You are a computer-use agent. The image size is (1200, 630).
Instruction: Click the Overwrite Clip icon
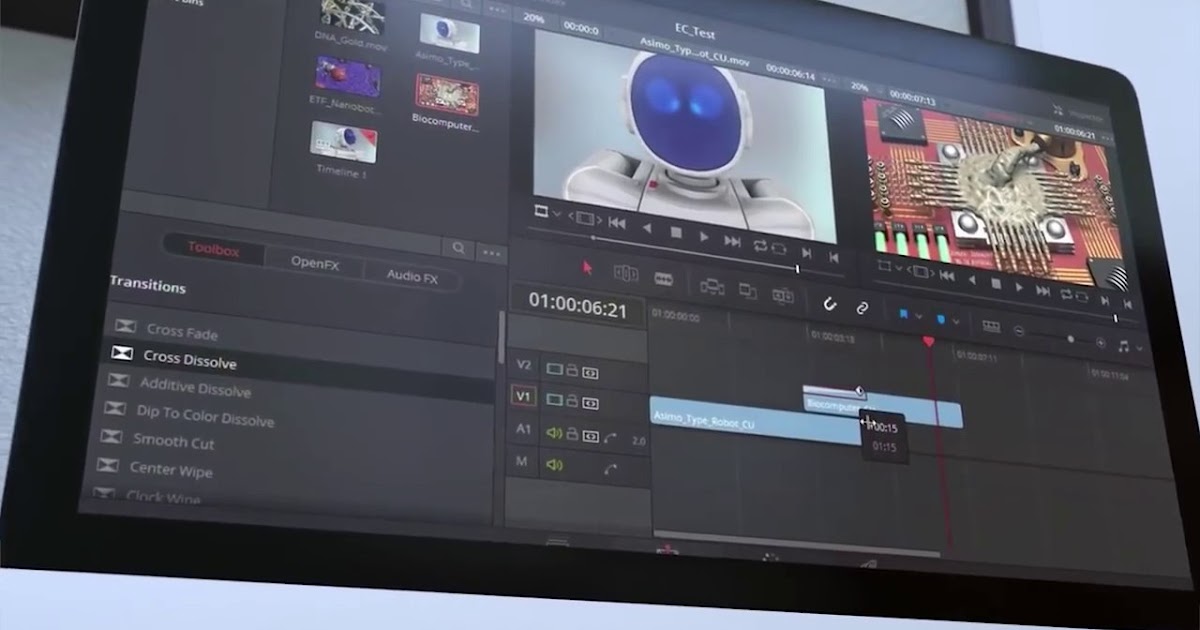(x=747, y=289)
